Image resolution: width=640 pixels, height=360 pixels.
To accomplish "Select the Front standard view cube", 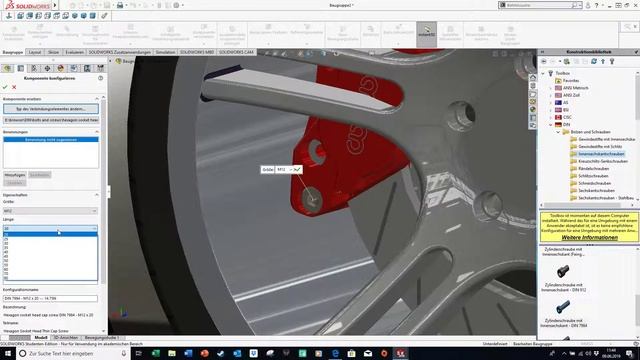I will click(20, 16).
